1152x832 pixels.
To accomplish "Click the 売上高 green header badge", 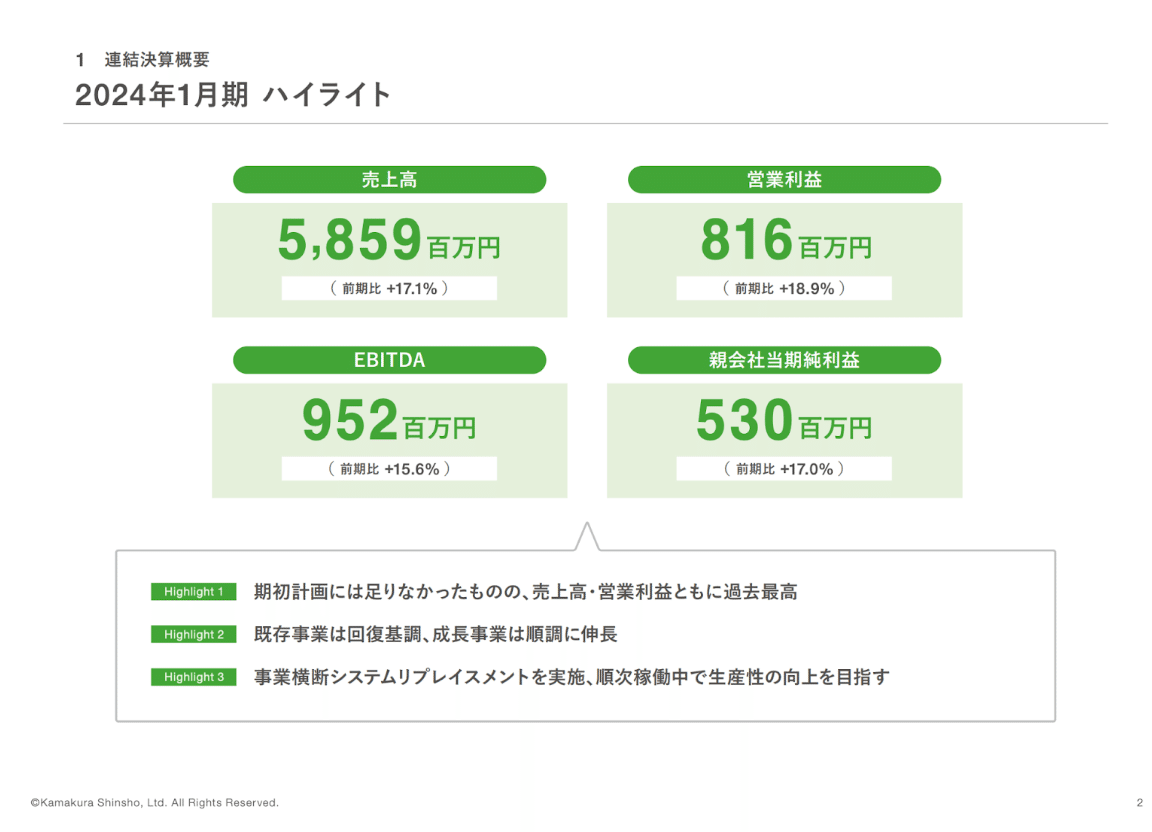I will 389,179.
